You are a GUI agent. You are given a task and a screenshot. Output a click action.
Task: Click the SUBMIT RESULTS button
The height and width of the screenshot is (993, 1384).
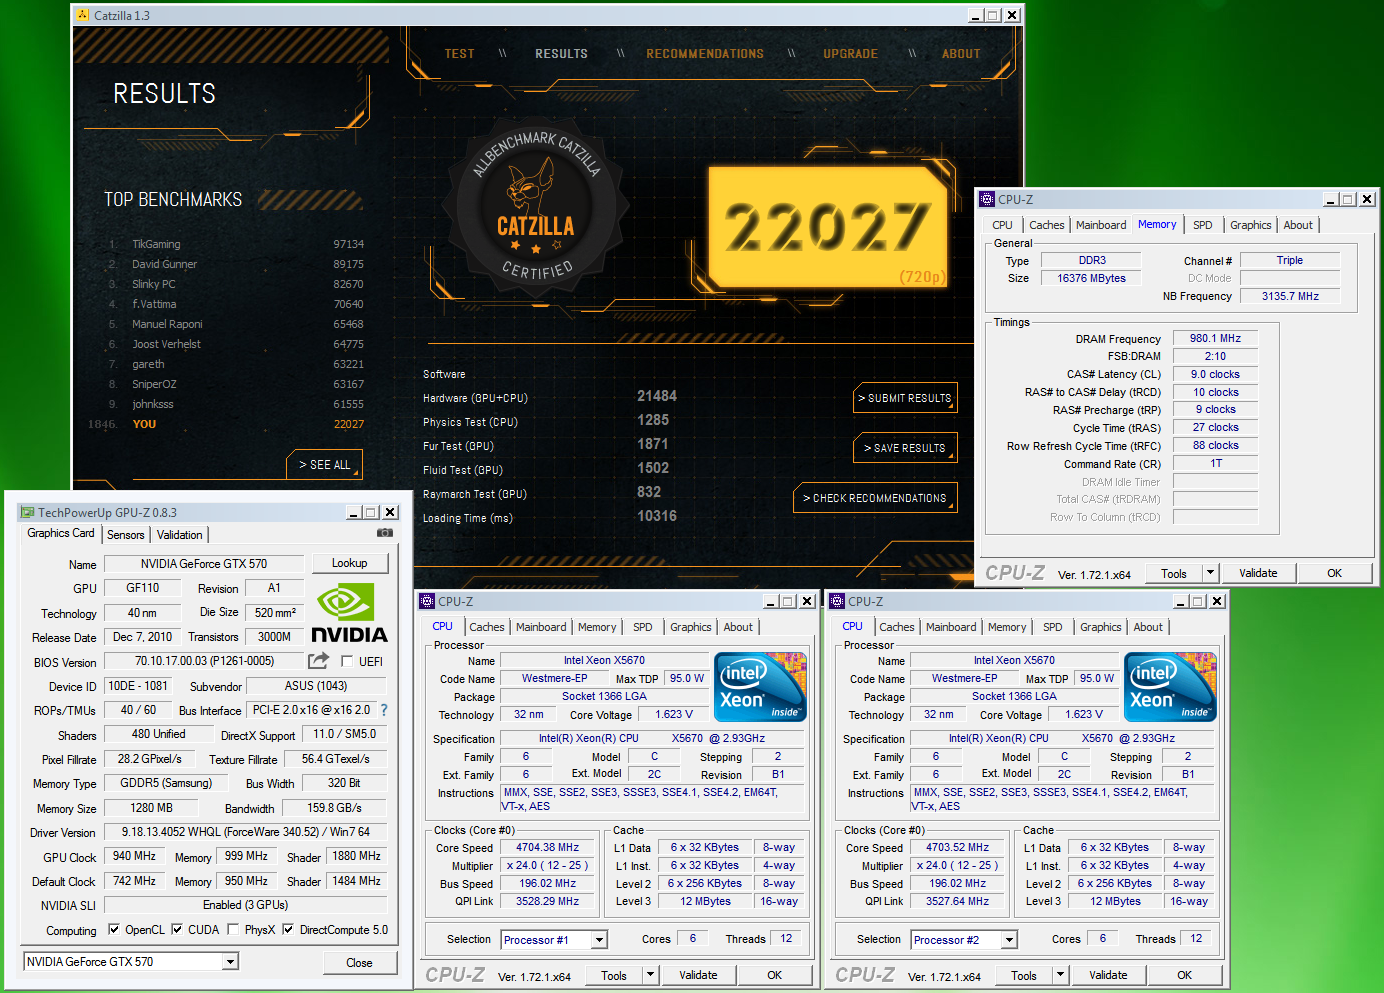coord(905,398)
